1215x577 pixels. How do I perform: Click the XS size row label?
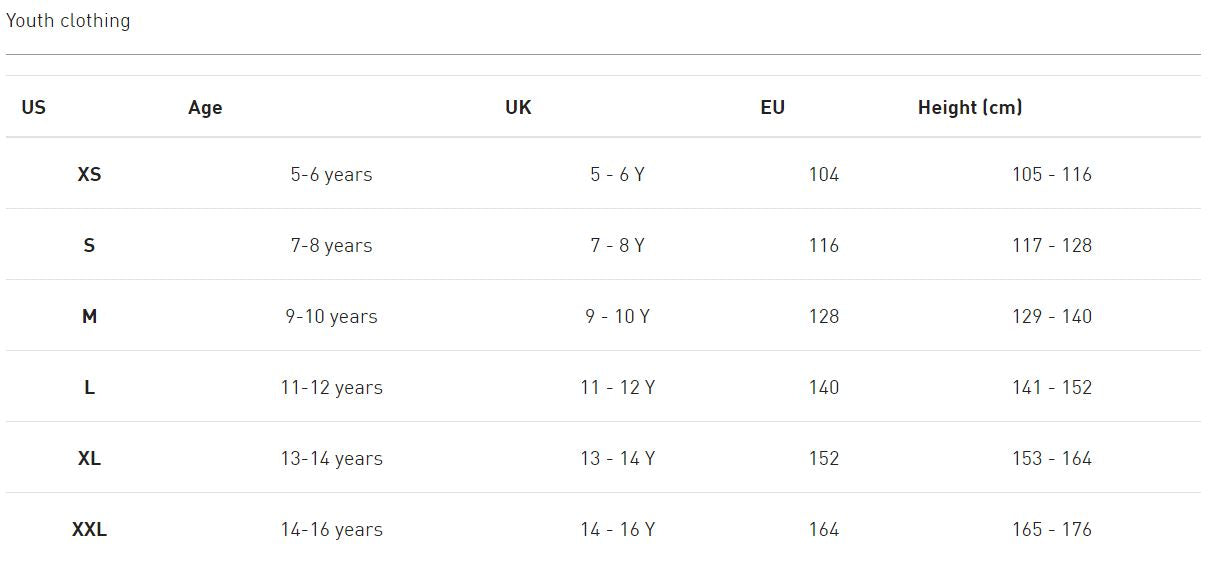pyautogui.click(x=89, y=174)
